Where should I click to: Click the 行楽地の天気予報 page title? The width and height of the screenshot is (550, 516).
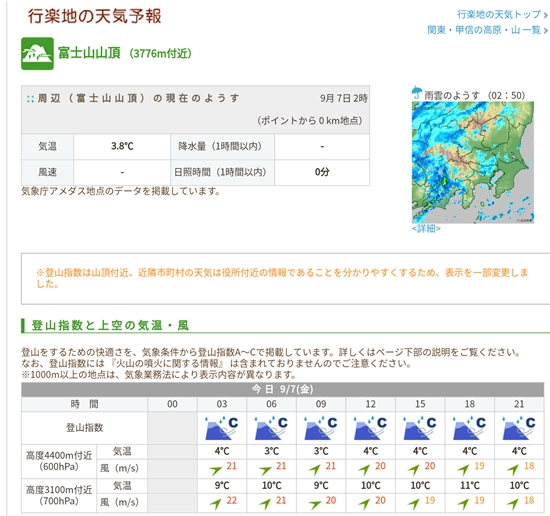point(95,16)
